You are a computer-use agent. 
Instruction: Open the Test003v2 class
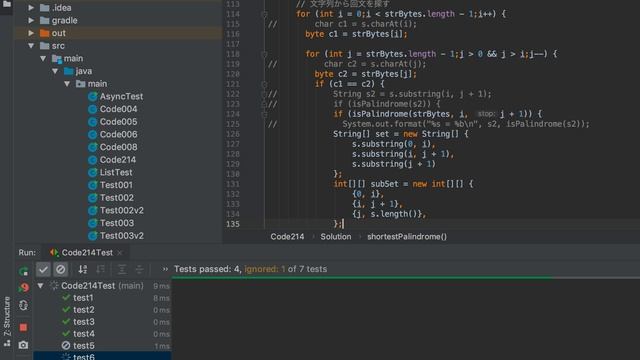tap(122, 236)
